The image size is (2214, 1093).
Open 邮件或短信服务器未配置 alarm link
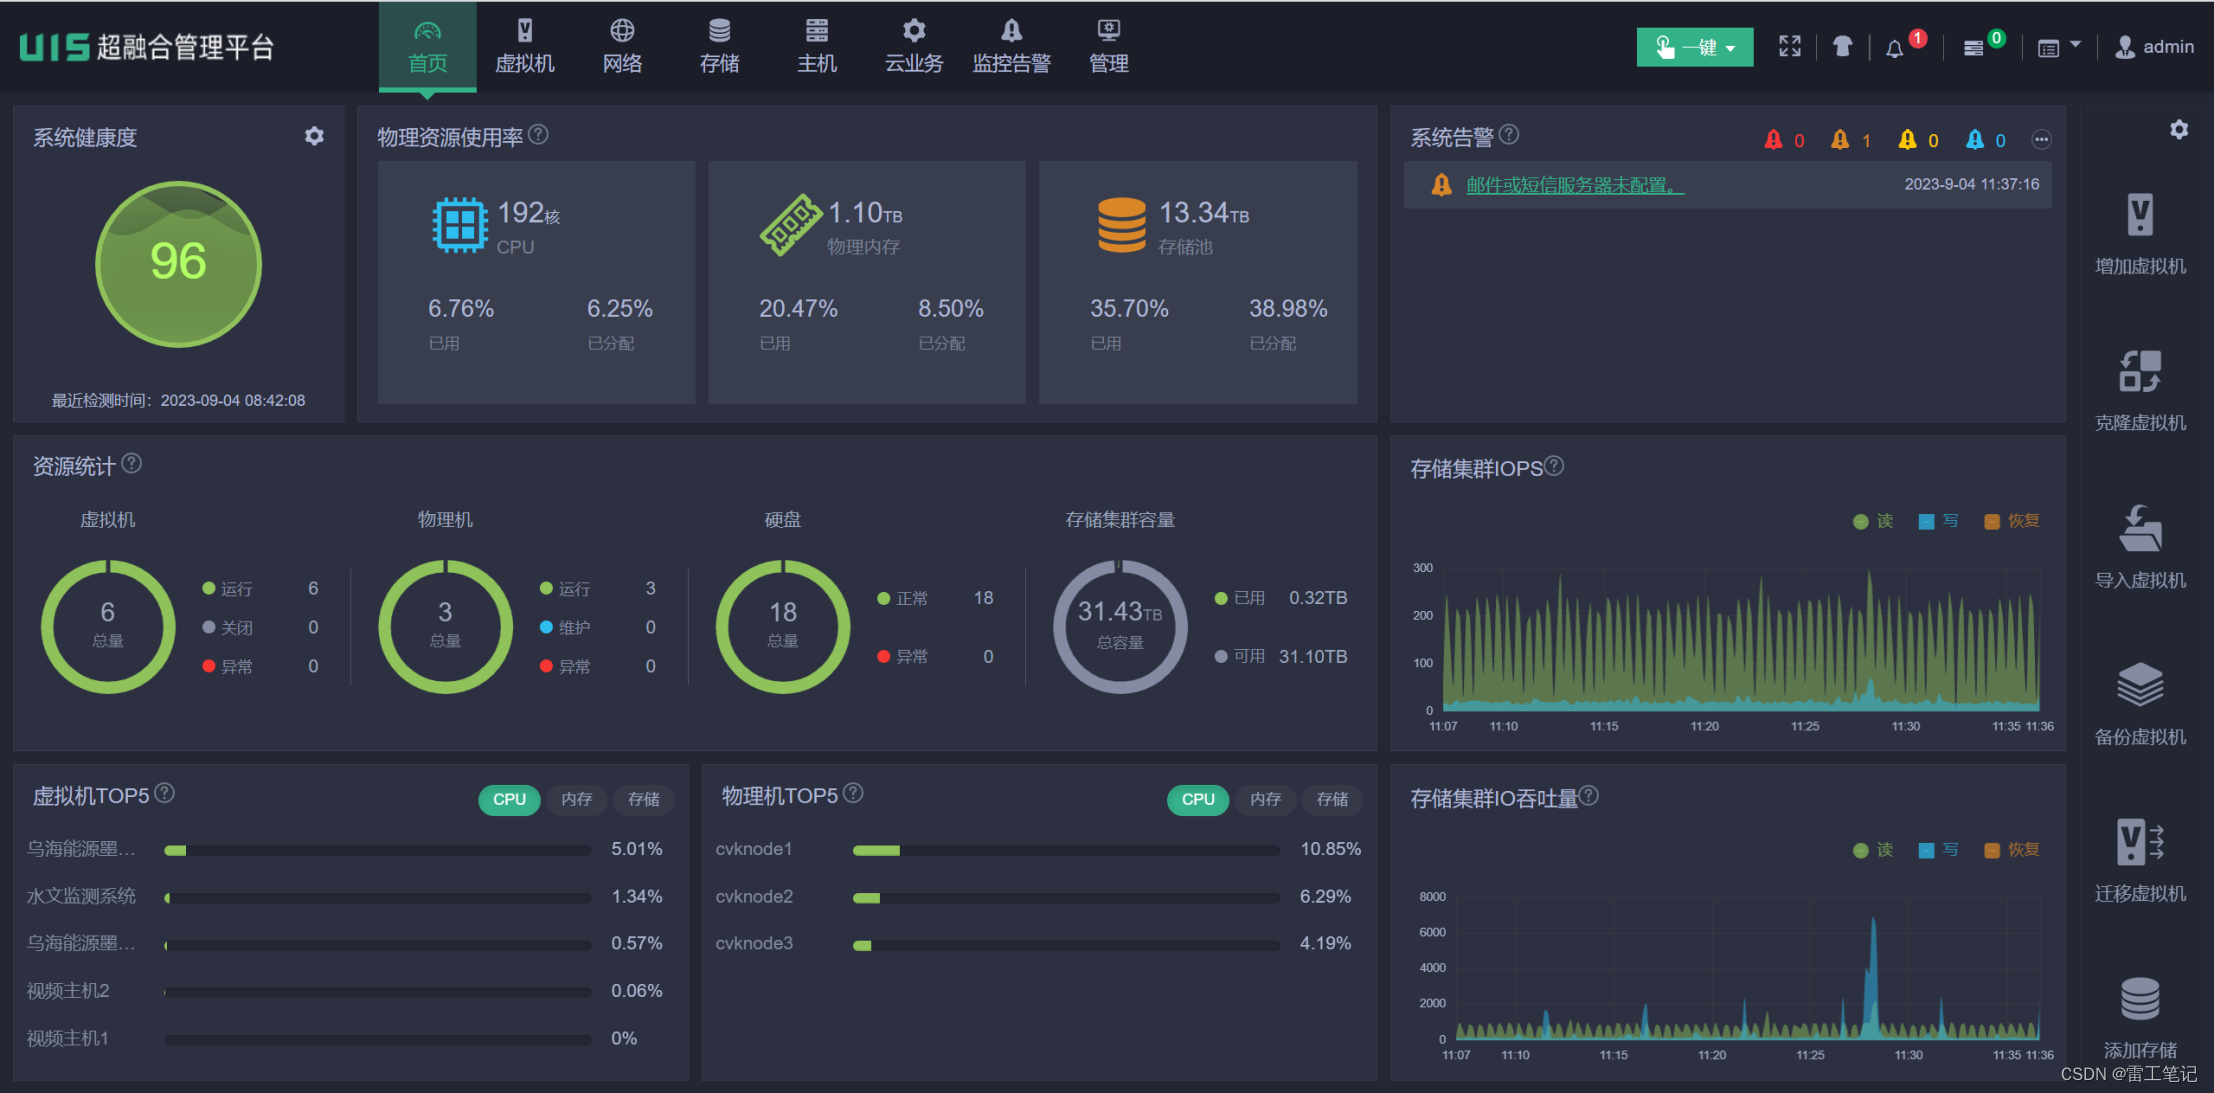1575,185
